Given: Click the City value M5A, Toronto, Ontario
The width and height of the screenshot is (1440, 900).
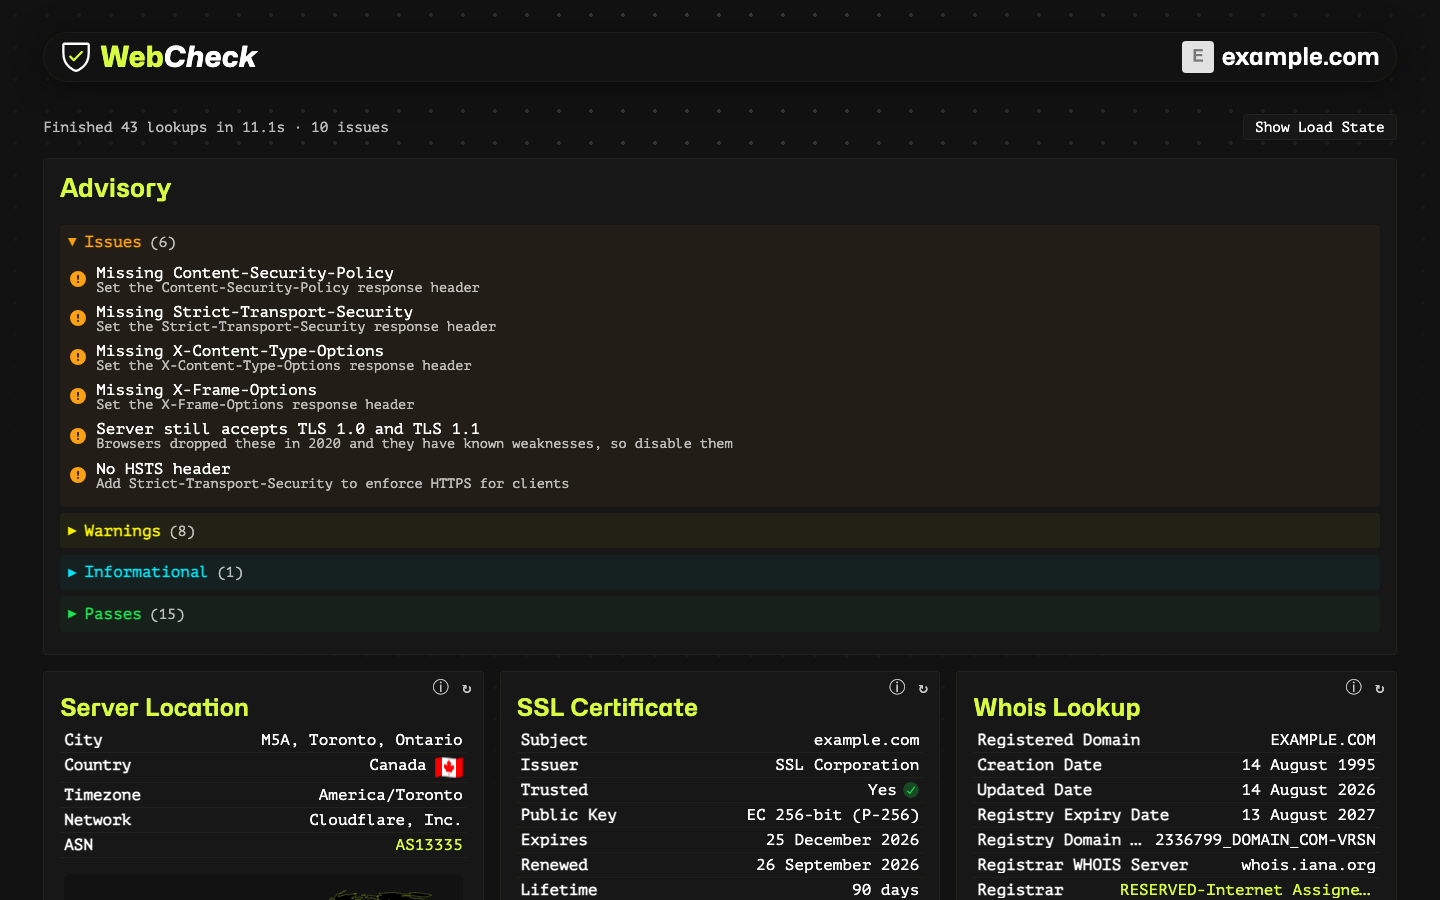Looking at the screenshot, I should pyautogui.click(x=362, y=740).
